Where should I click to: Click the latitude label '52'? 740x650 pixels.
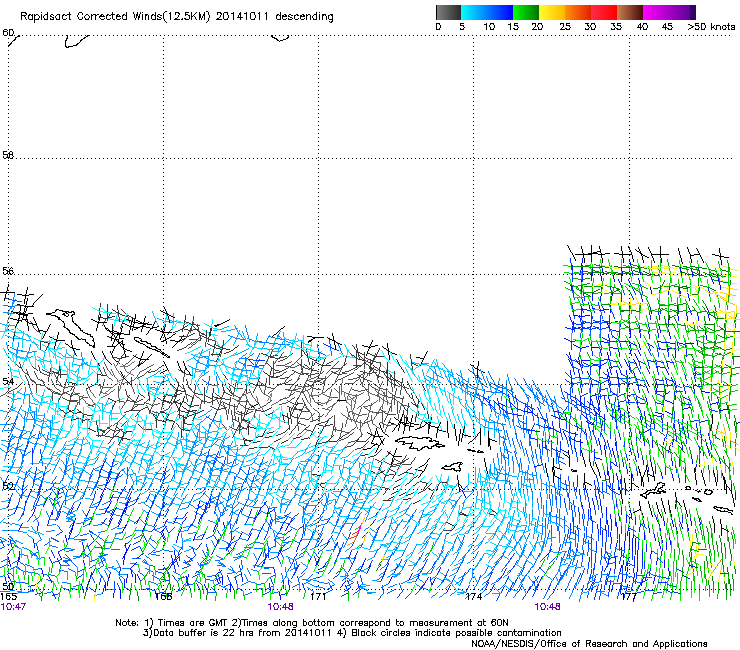8,486
